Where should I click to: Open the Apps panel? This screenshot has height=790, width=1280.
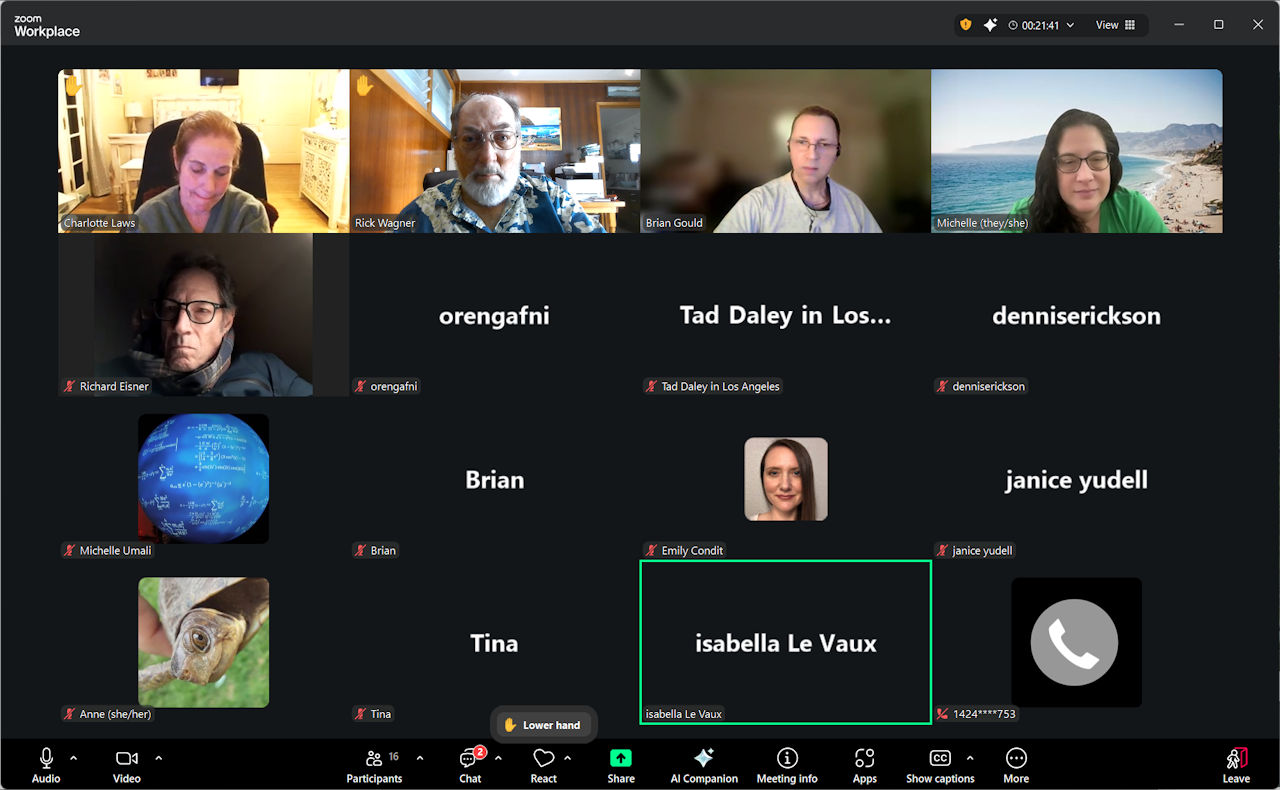[864, 765]
